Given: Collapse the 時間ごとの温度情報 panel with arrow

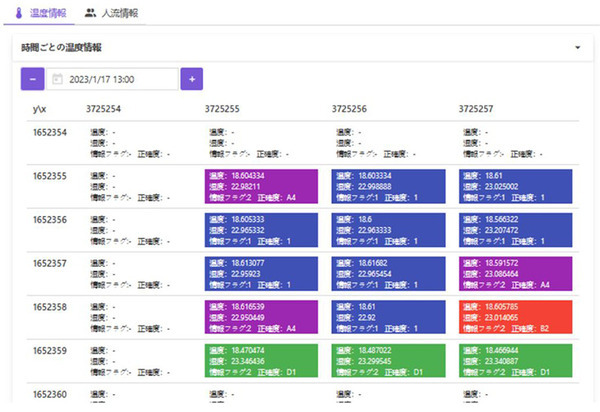Looking at the screenshot, I should pyautogui.click(x=577, y=47).
